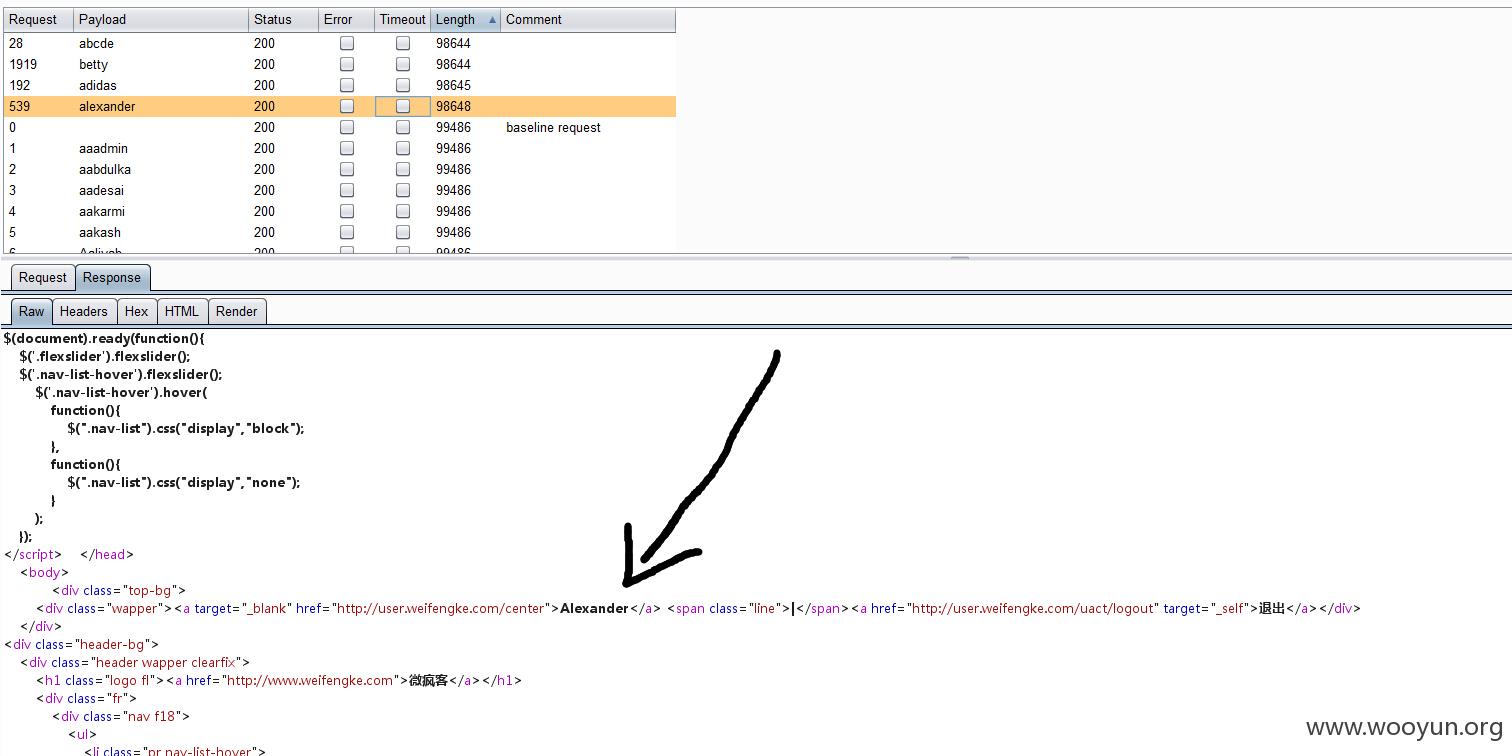Tick the Error checkbox for abcde row
This screenshot has height=756, width=1512.
click(347, 43)
